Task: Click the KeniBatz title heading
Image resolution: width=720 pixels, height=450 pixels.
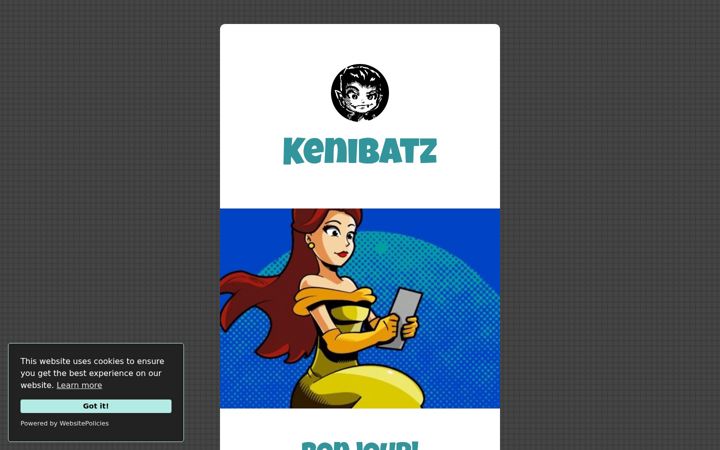Action: (x=360, y=151)
